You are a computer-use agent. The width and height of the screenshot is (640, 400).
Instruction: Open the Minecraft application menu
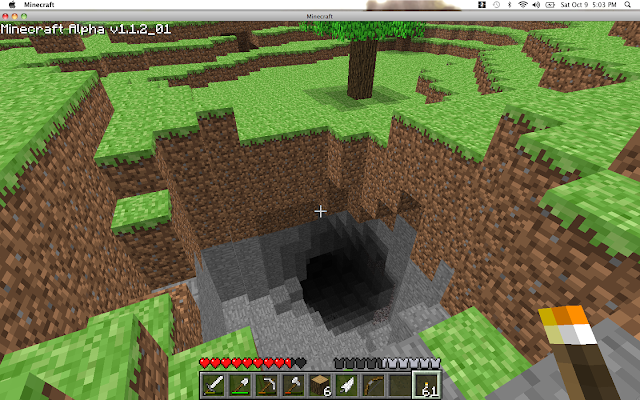coord(39,4)
